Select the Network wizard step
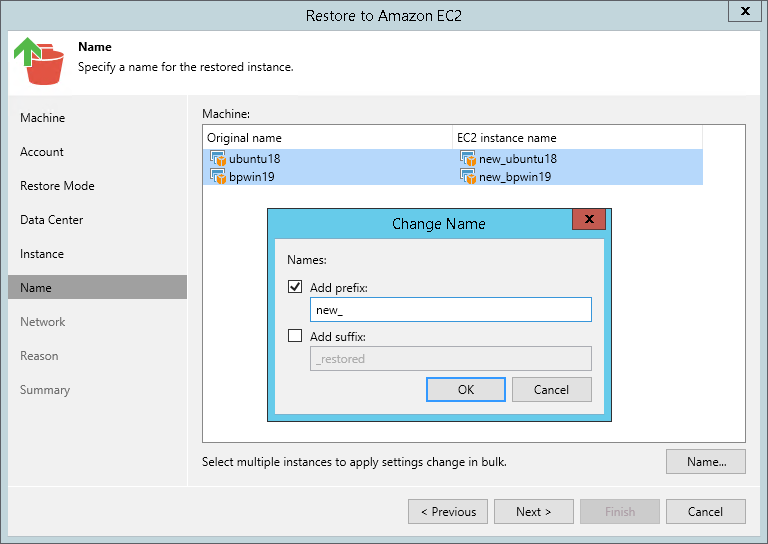Screen dimensions: 768x544 (x=43, y=322)
